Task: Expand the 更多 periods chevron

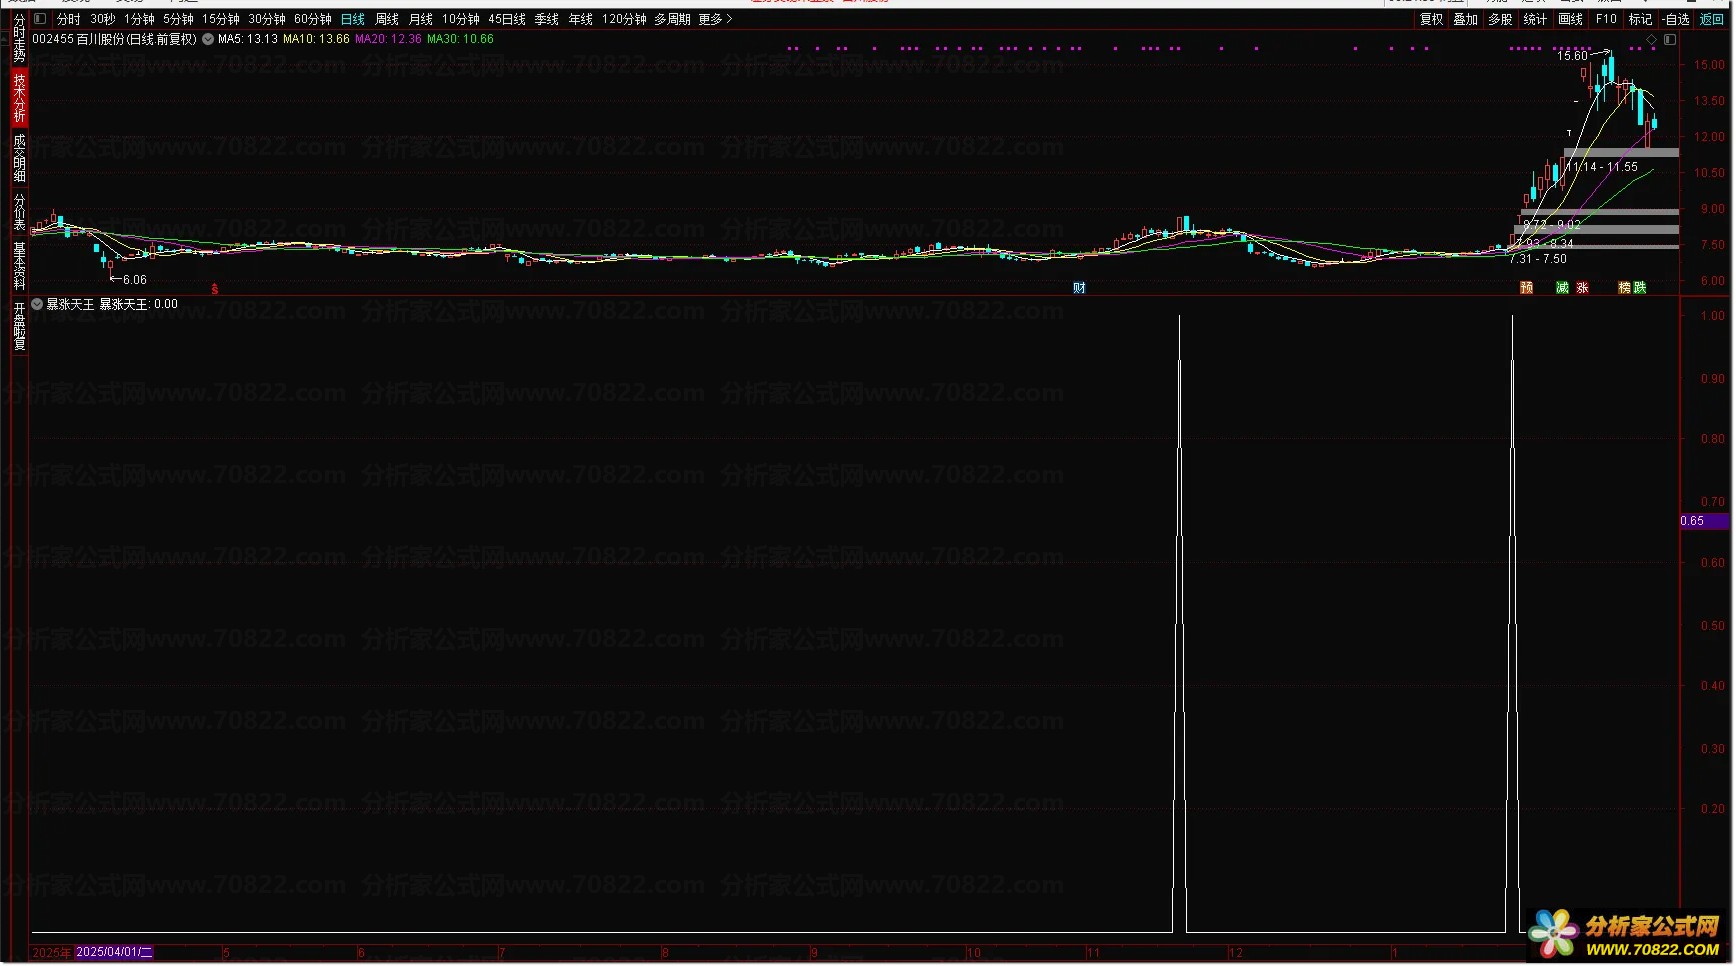Action: pyautogui.click(x=729, y=19)
